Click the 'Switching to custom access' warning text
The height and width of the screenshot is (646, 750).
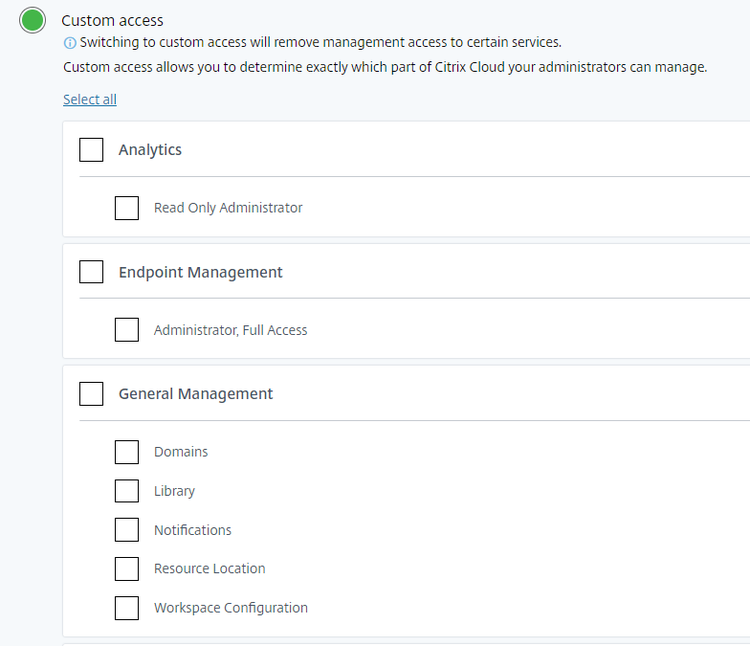320,43
